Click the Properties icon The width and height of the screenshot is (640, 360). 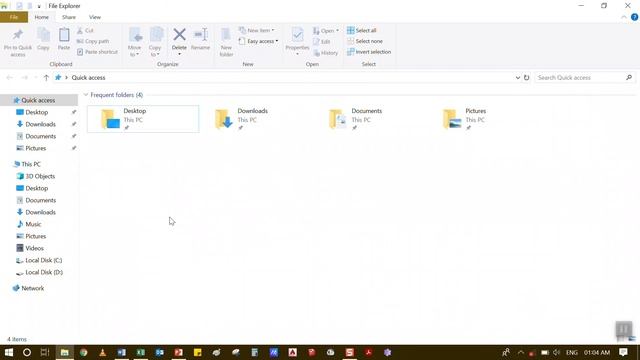[x=297, y=35]
